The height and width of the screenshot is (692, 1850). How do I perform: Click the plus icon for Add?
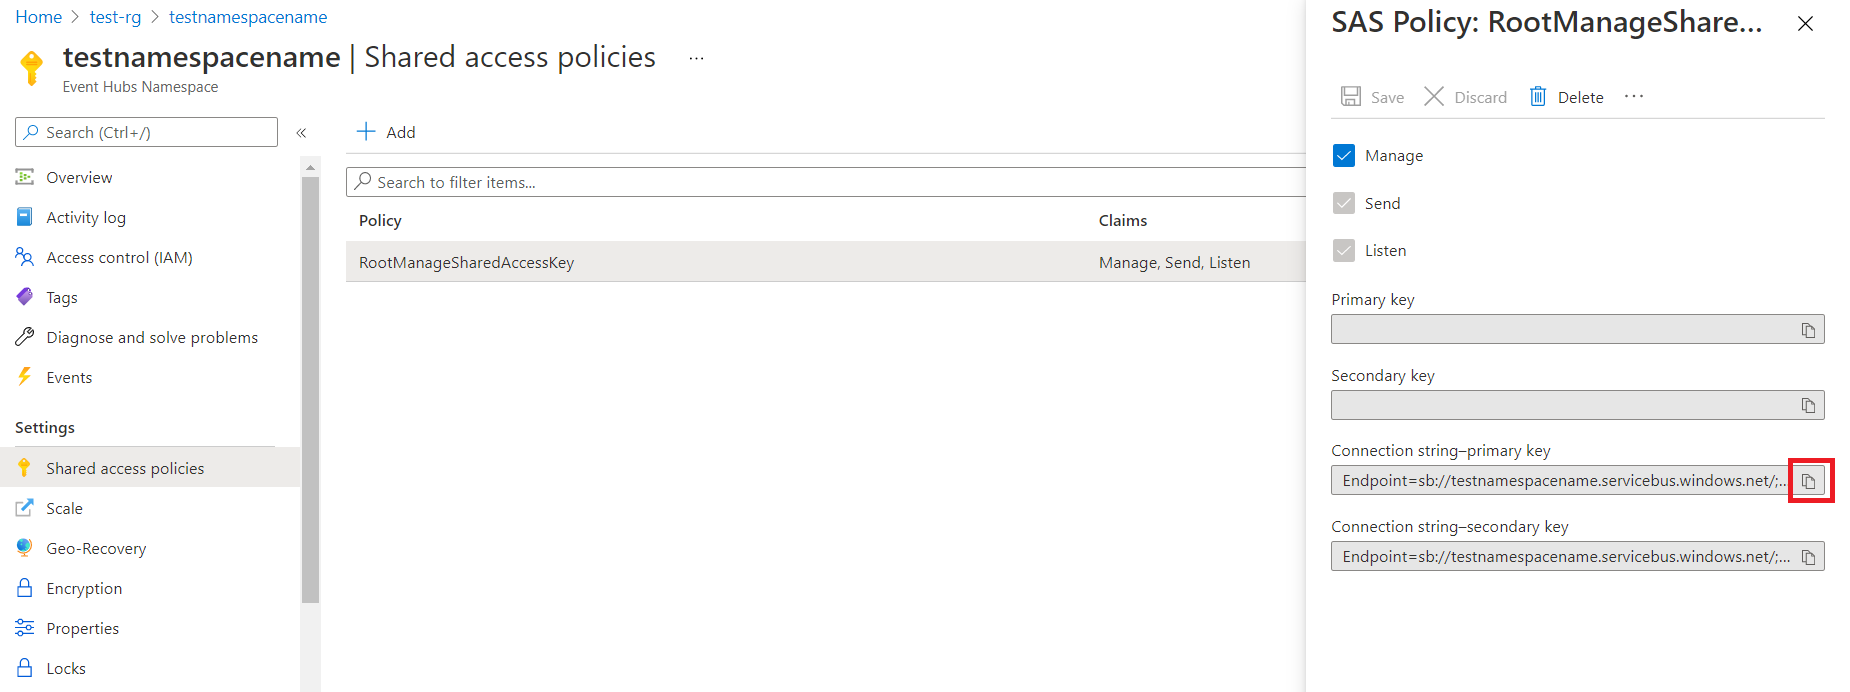(367, 131)
